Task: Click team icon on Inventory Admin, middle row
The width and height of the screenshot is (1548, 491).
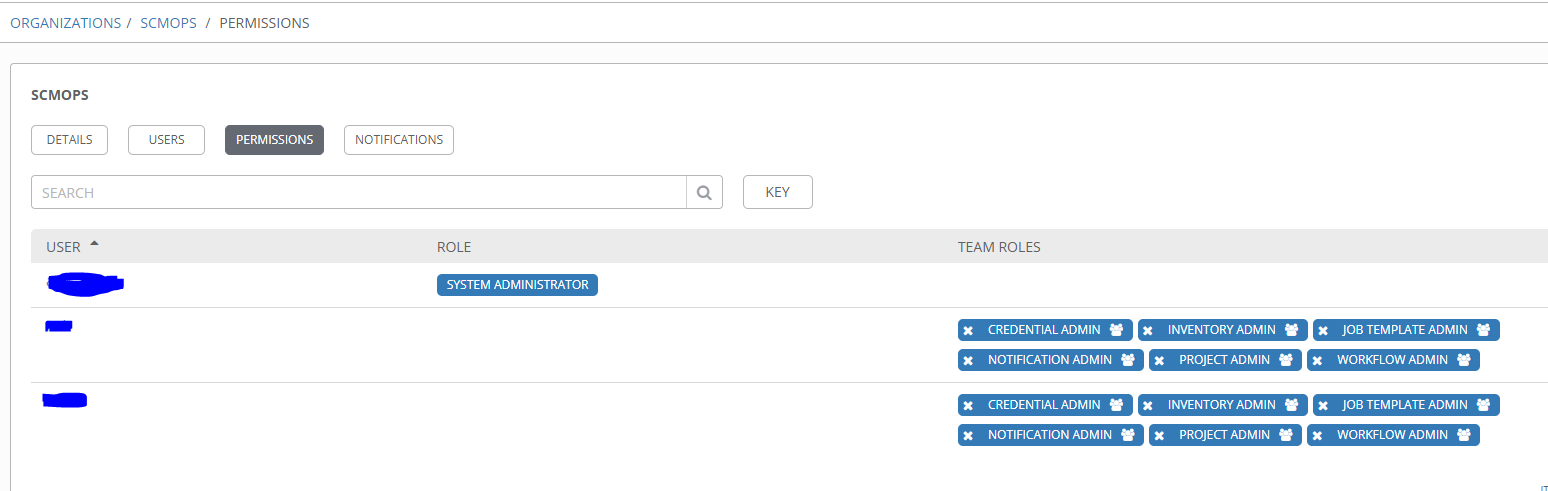Action: coord(1291,330)
